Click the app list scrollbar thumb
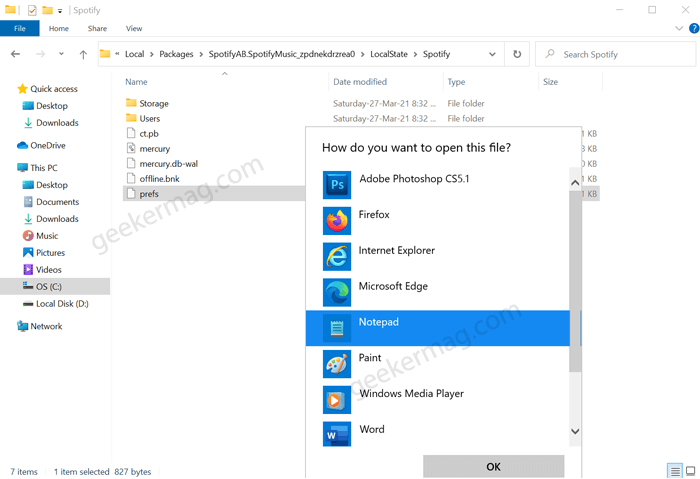700x479 pixels. tap(575, 281)
